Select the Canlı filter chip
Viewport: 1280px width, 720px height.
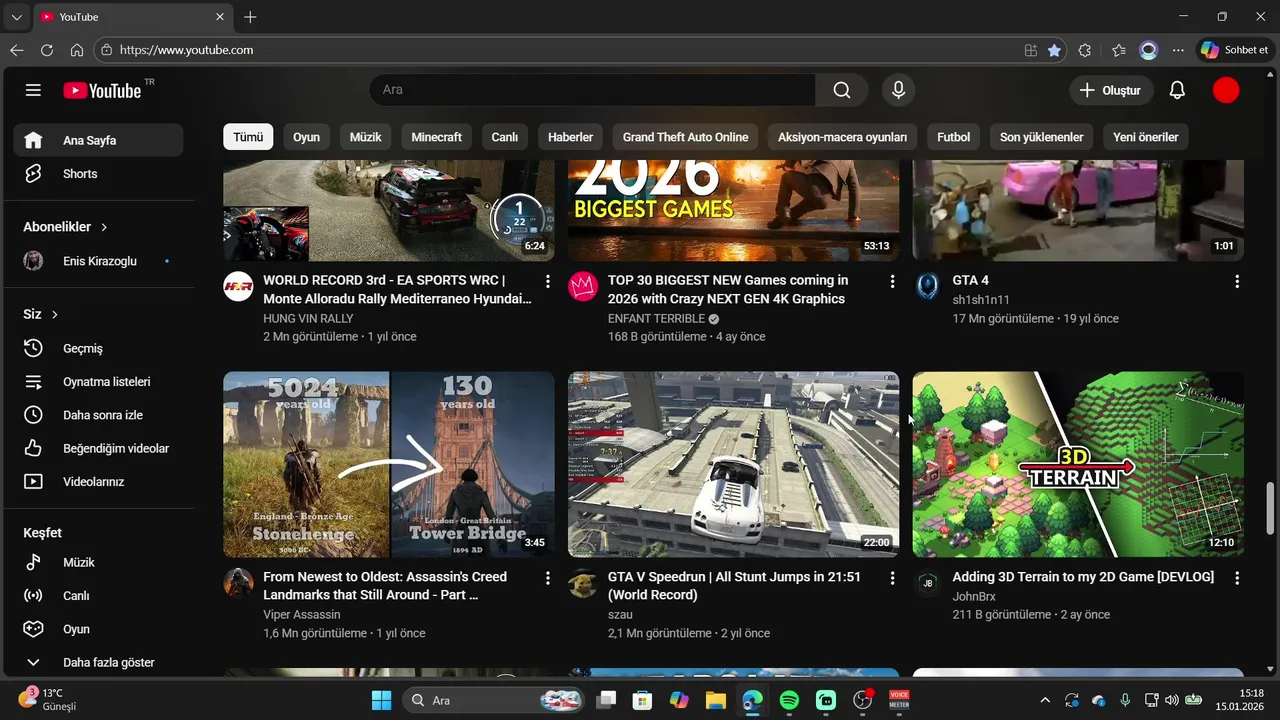point(504,137)
